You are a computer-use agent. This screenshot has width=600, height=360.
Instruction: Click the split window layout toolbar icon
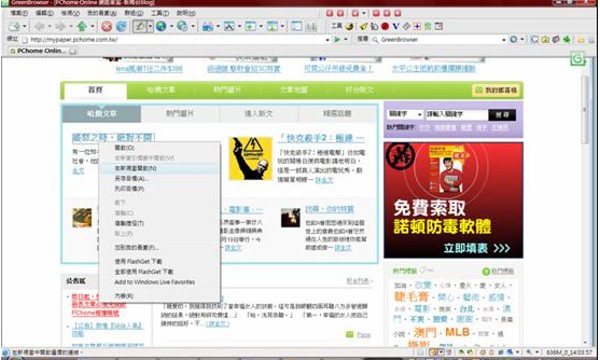tap(297, 26)
